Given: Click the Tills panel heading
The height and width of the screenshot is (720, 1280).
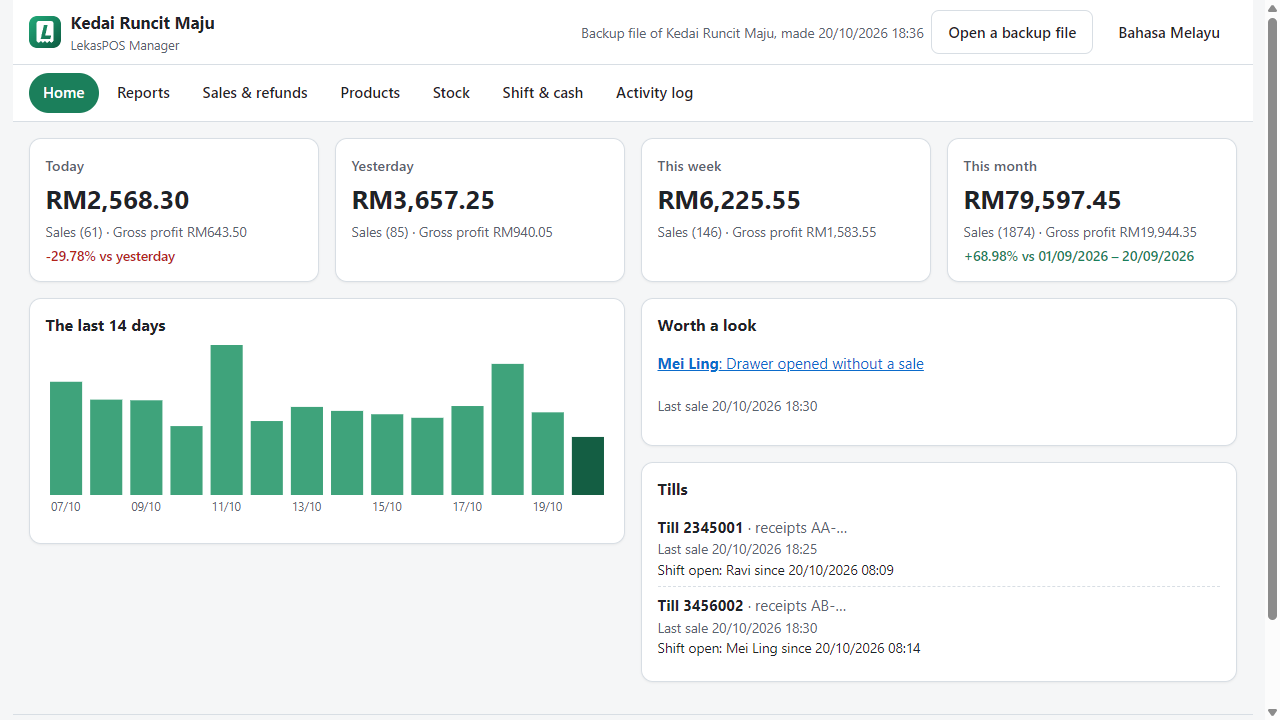Looking at the screenshot, I should click(673, 490).
